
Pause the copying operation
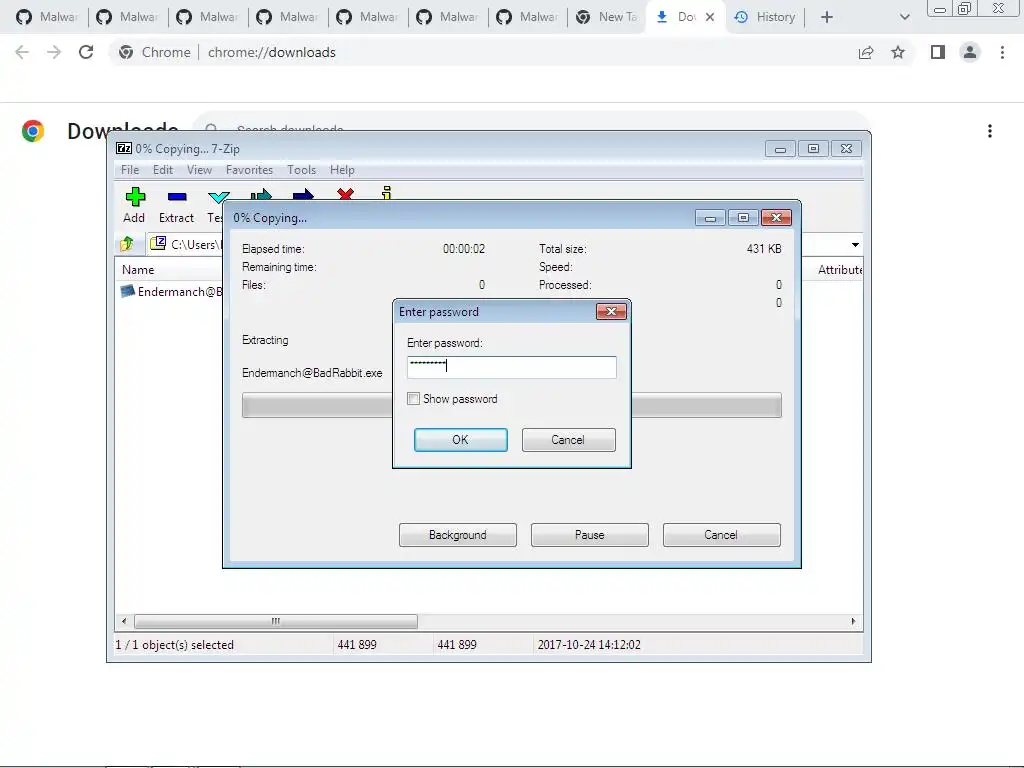point(589,535)
